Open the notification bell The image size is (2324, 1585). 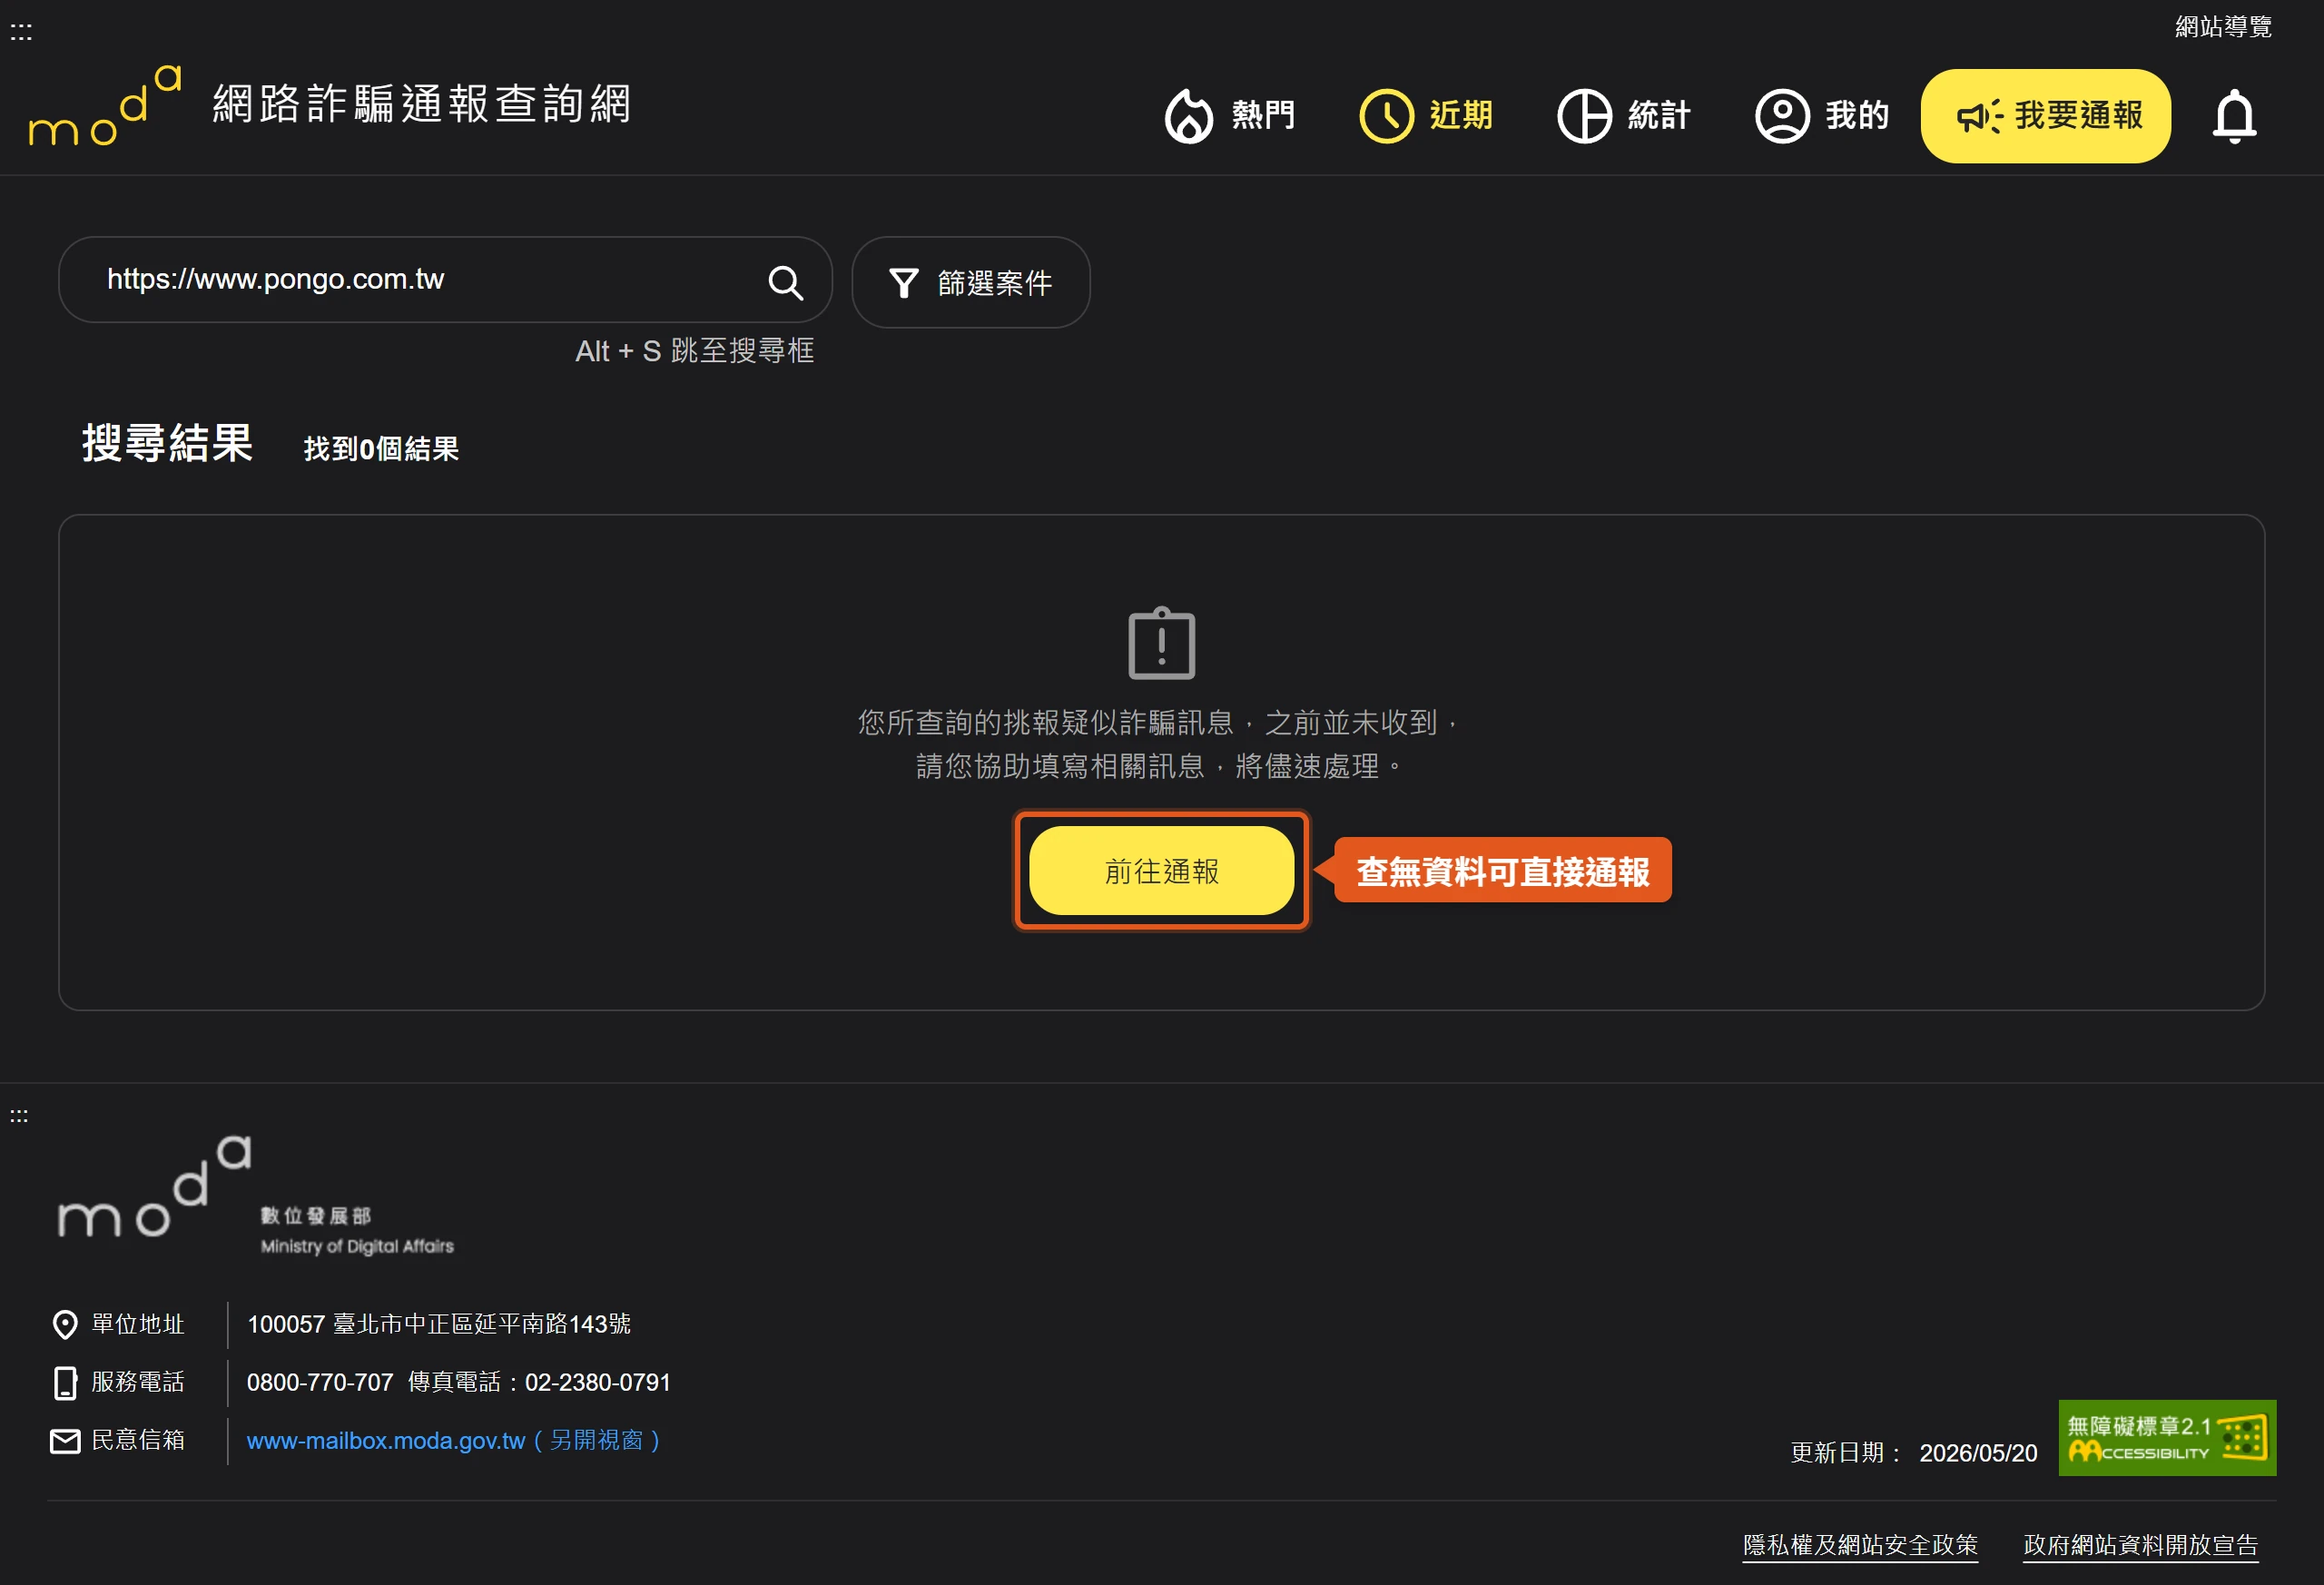pyautogui.click(x=2234, y=117)
